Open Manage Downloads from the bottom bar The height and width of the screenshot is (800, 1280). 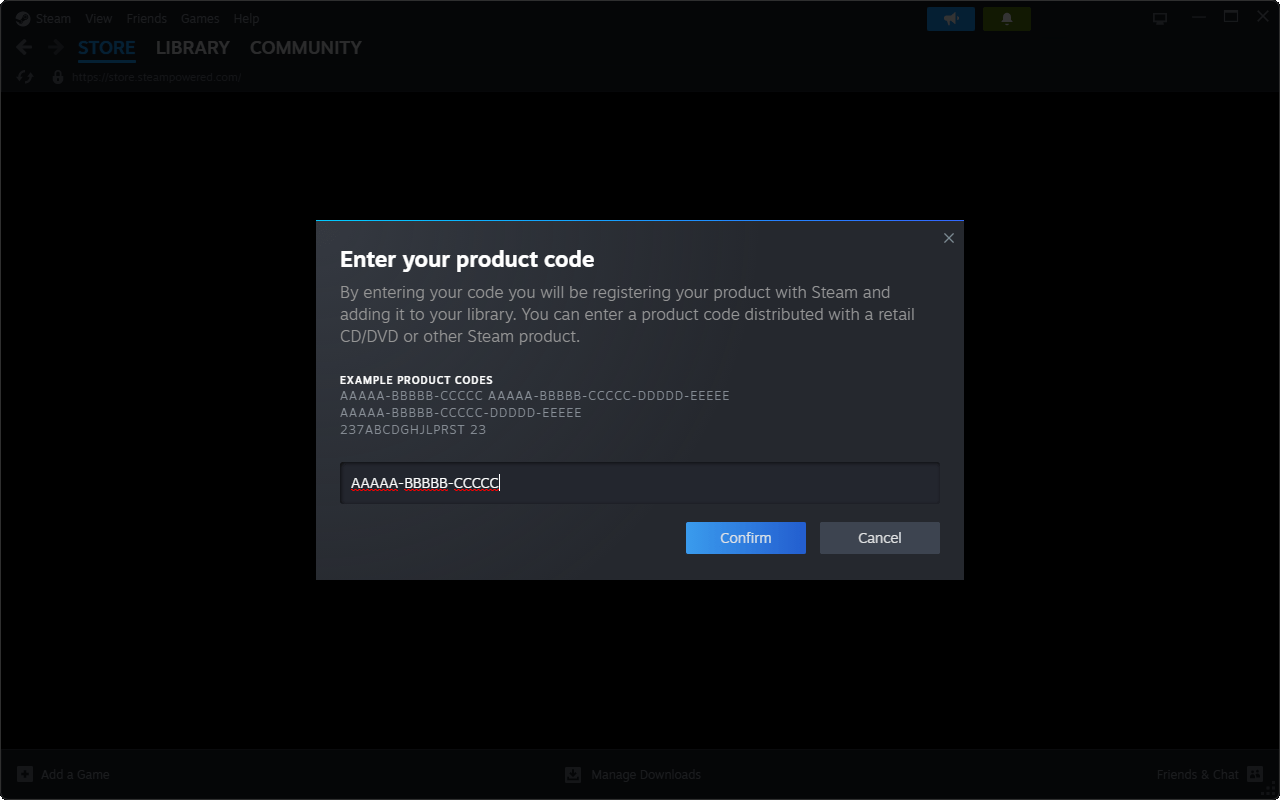(x=572, y=774)
